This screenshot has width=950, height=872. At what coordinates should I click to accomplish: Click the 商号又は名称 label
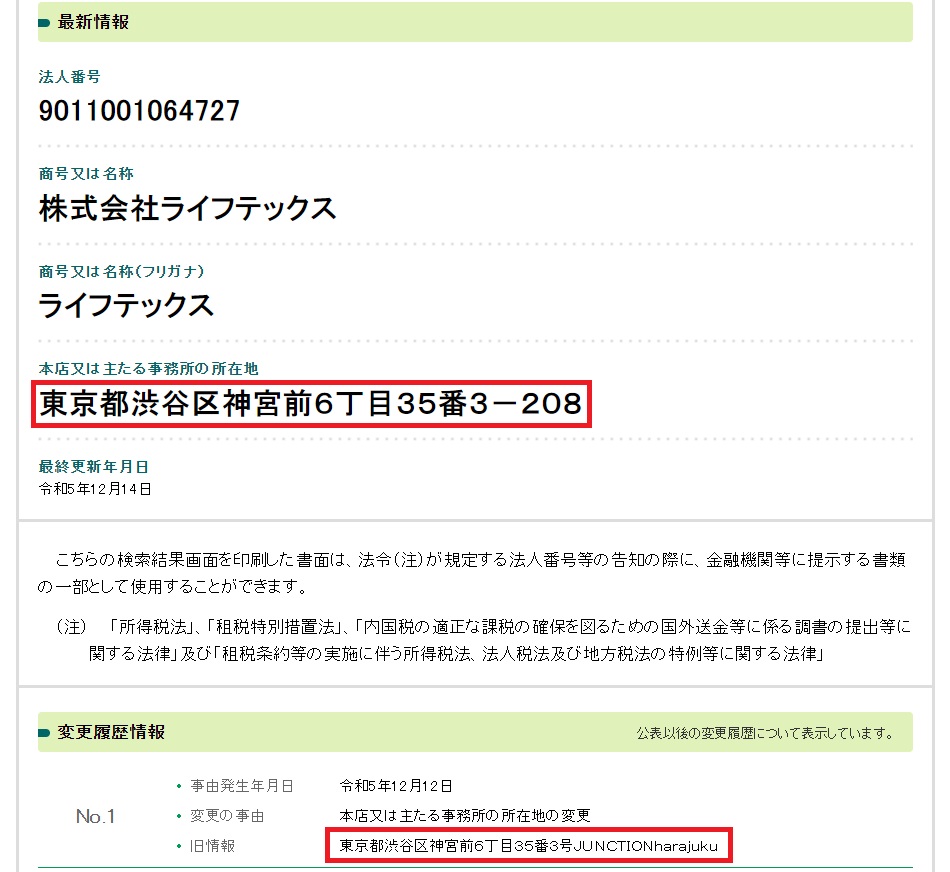[x=86, y=174]
